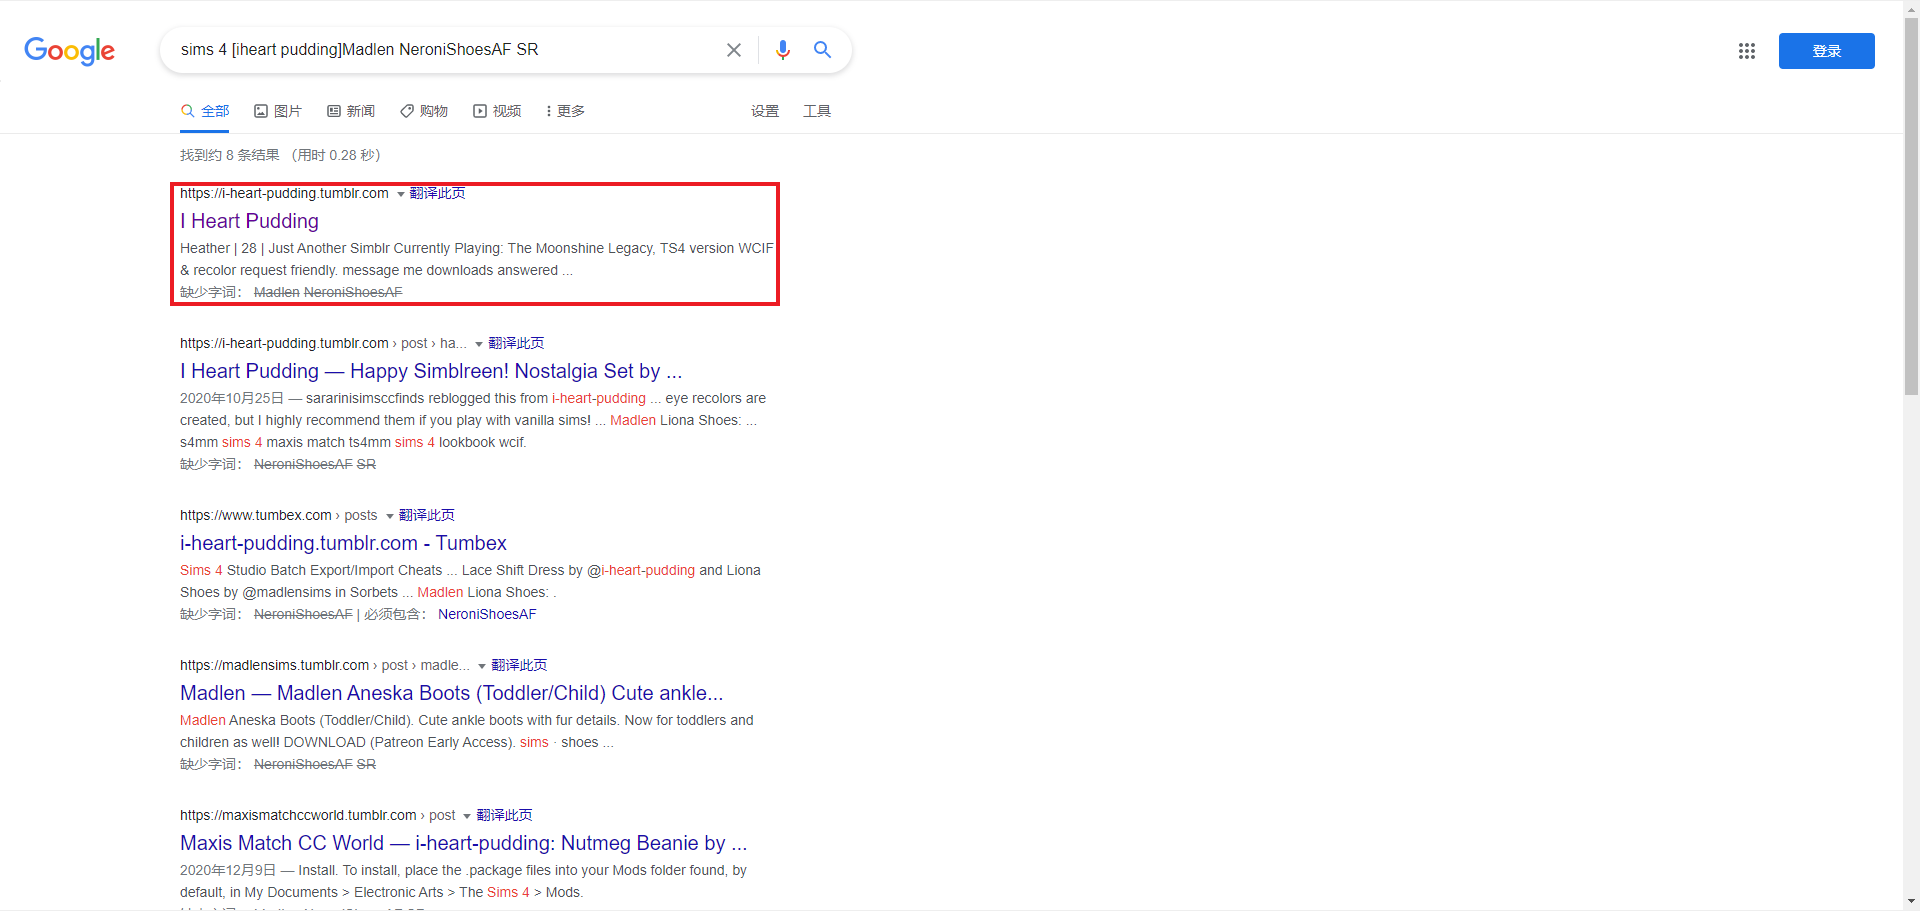Click the page scrollbar thumb

point(1911,205)
